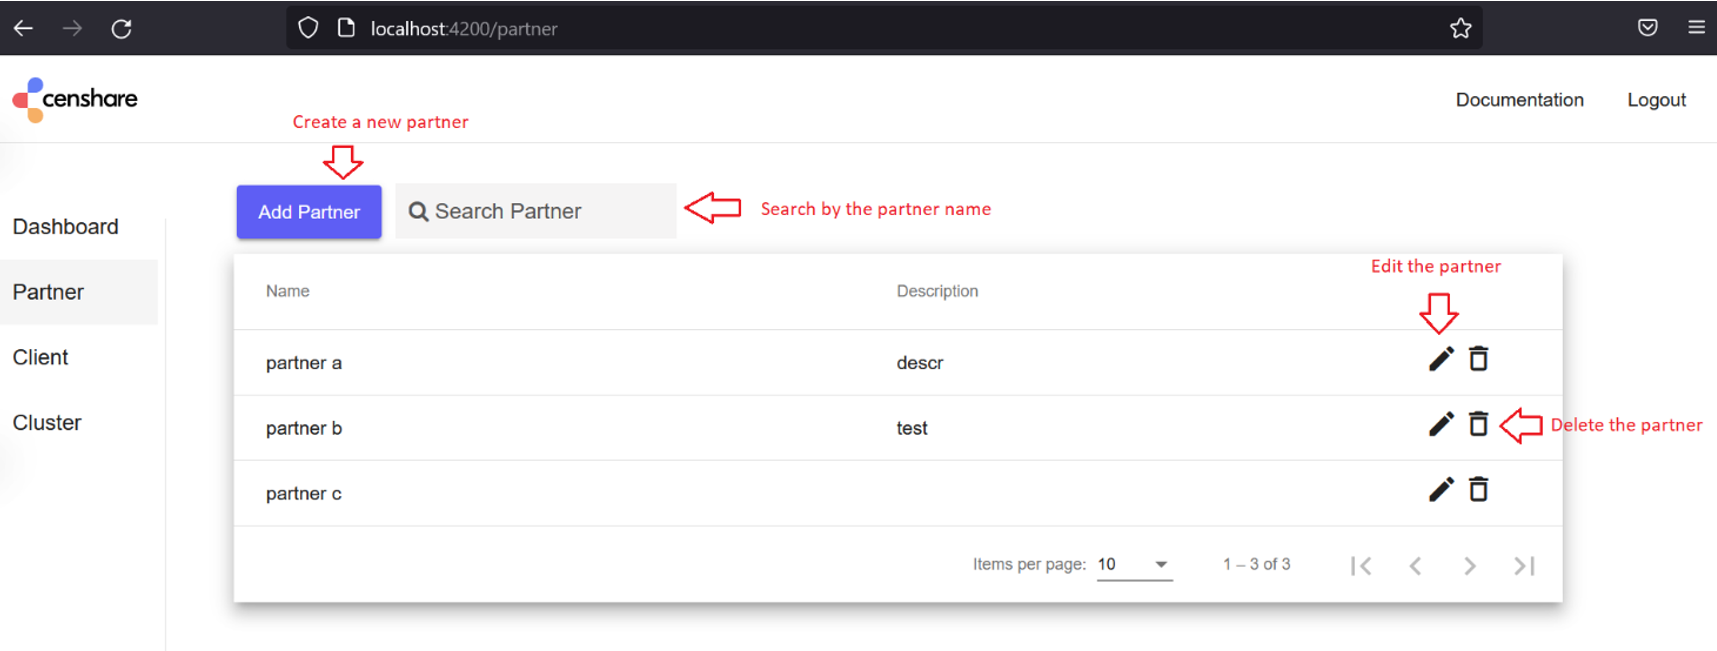
Task: Open the Items per page dropdown
Action: click(1134, 565)
